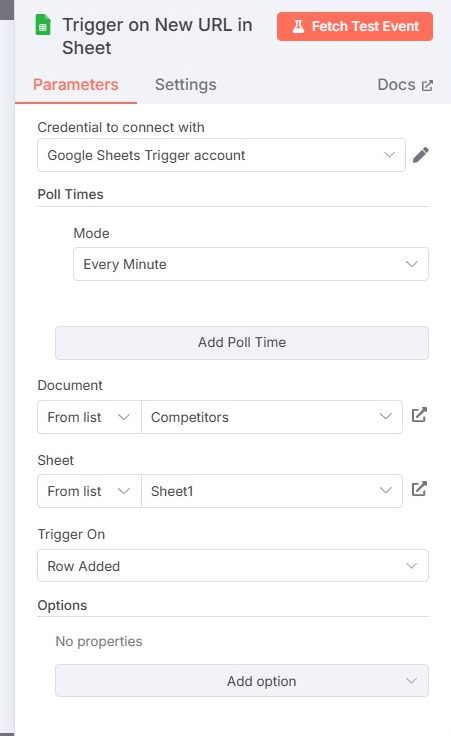Edit credential with the pencil icon
This screenshot has height=736, width=451.
pos(420,155)
